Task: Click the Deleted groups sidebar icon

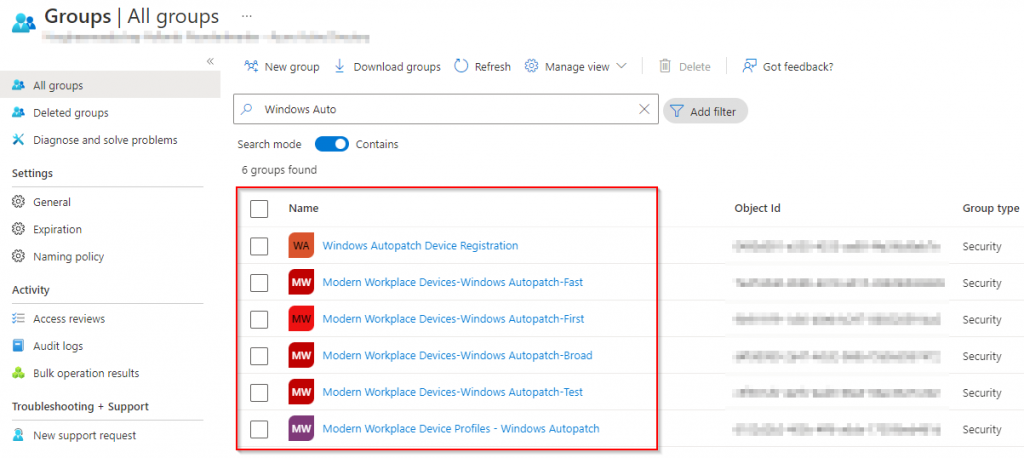Action: click(18, 113)
